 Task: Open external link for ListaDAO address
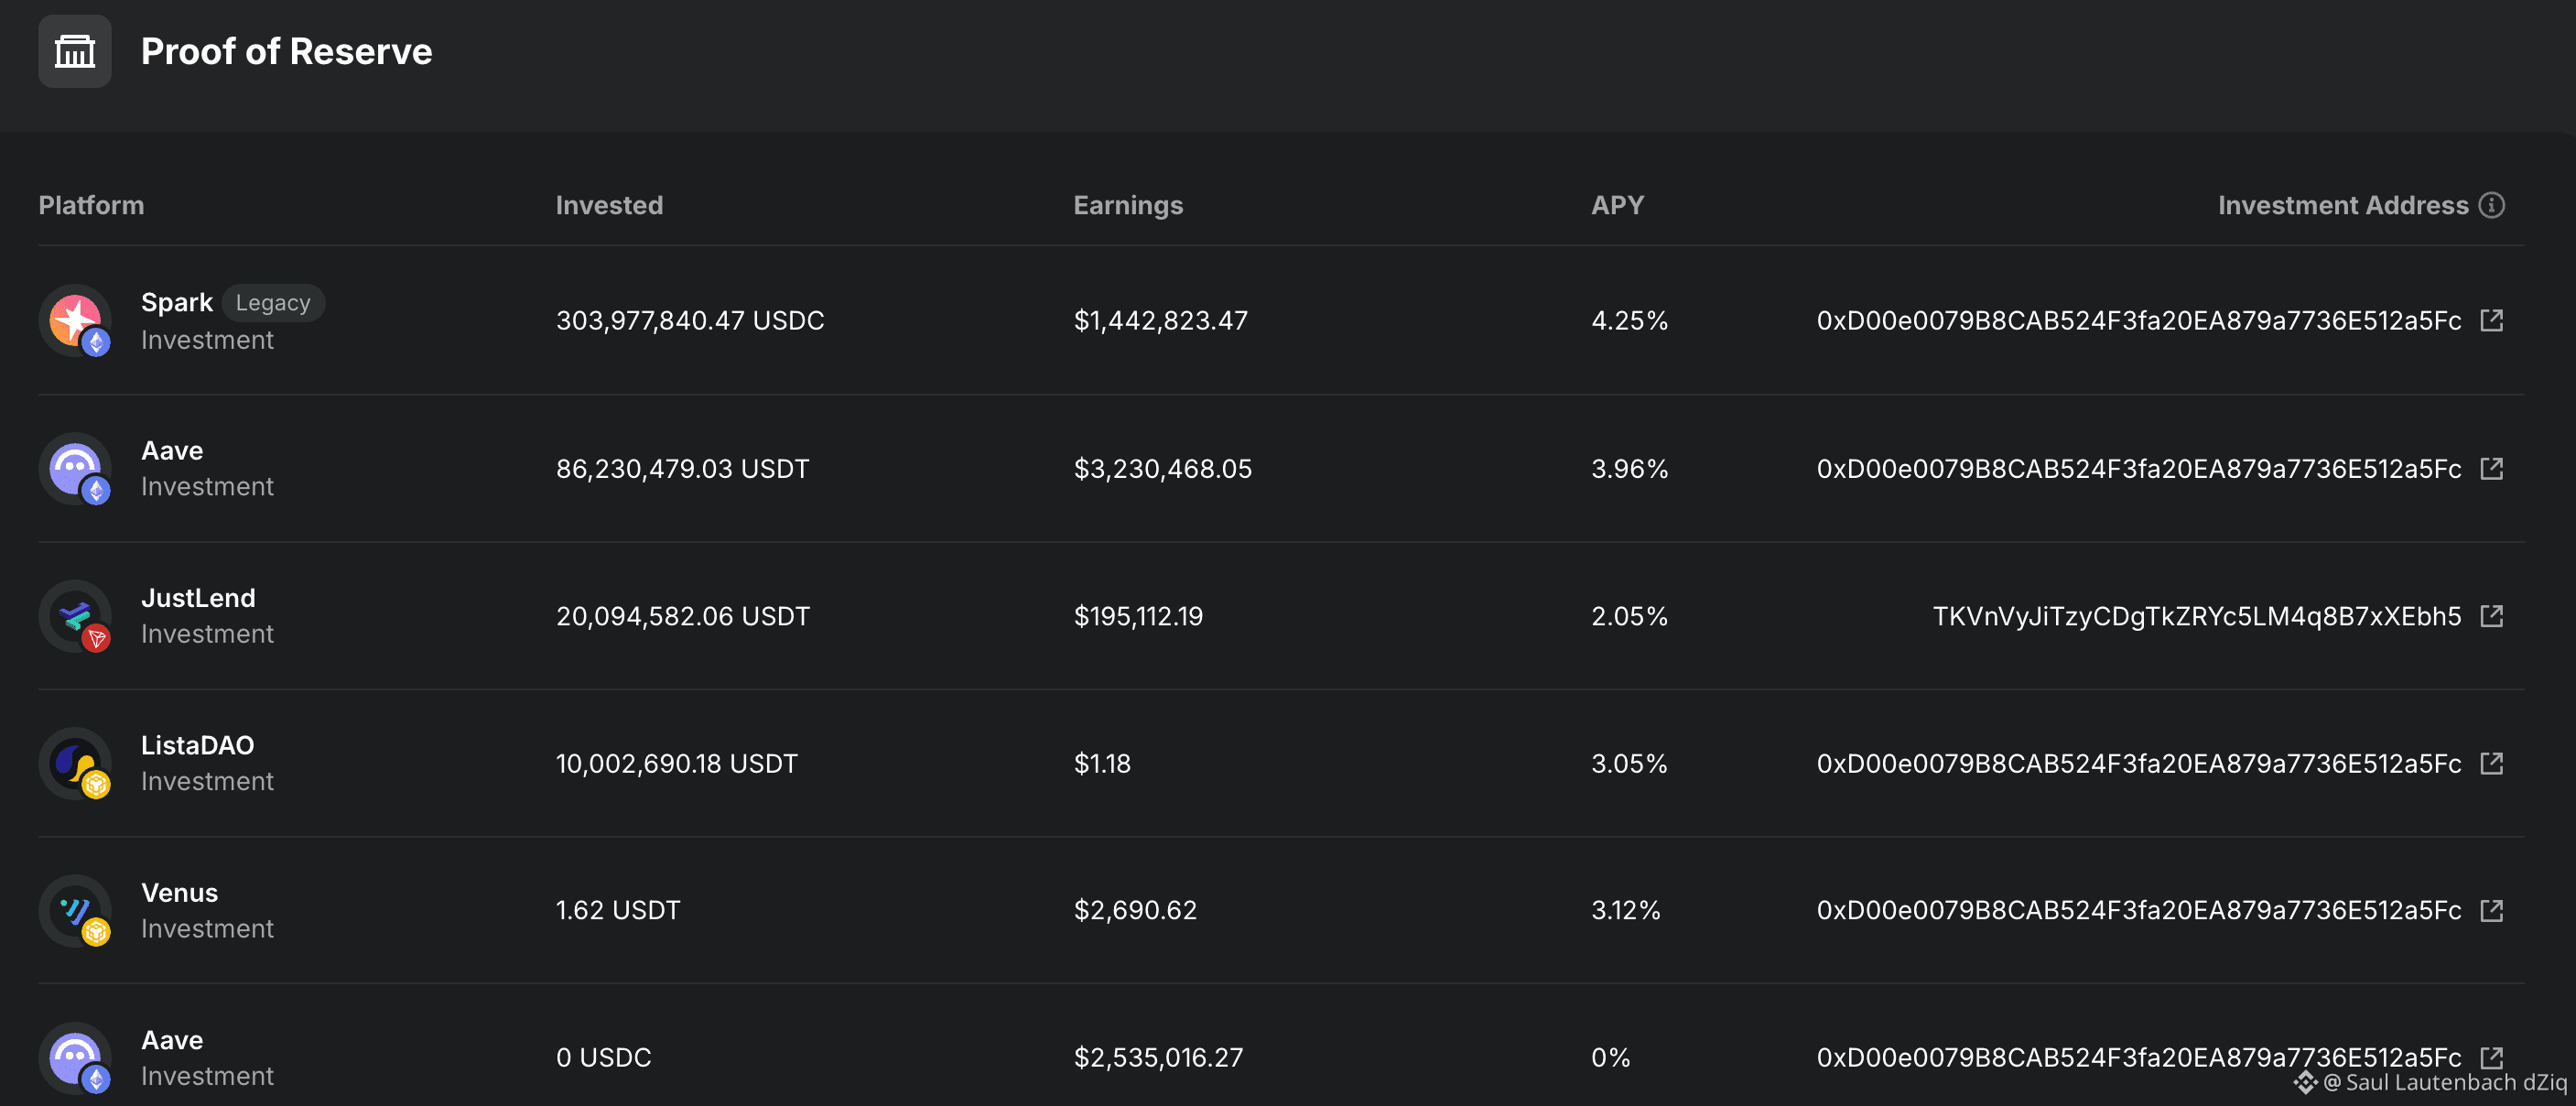2491,763
